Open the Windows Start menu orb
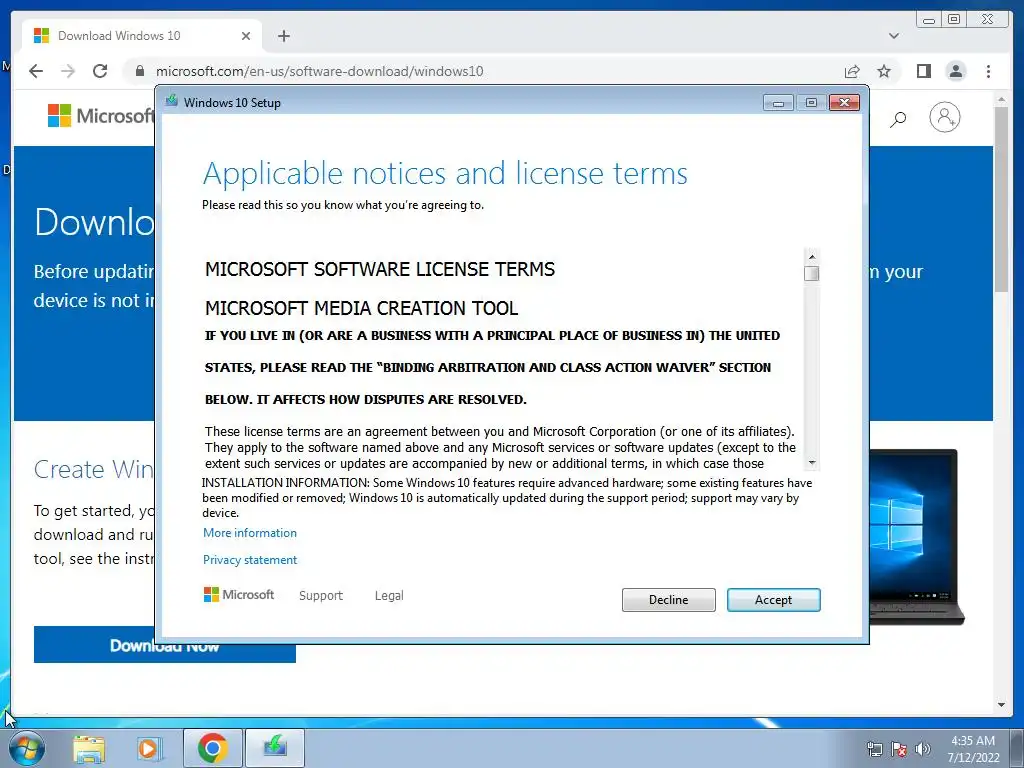The image size is (1024, 768). (x=27, y=748)
